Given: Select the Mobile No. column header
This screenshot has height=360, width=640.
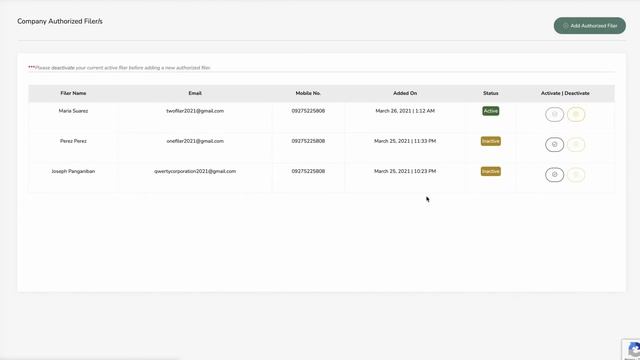Looking at the screenshot, I should pyautogui.click(x=308, y=93).
